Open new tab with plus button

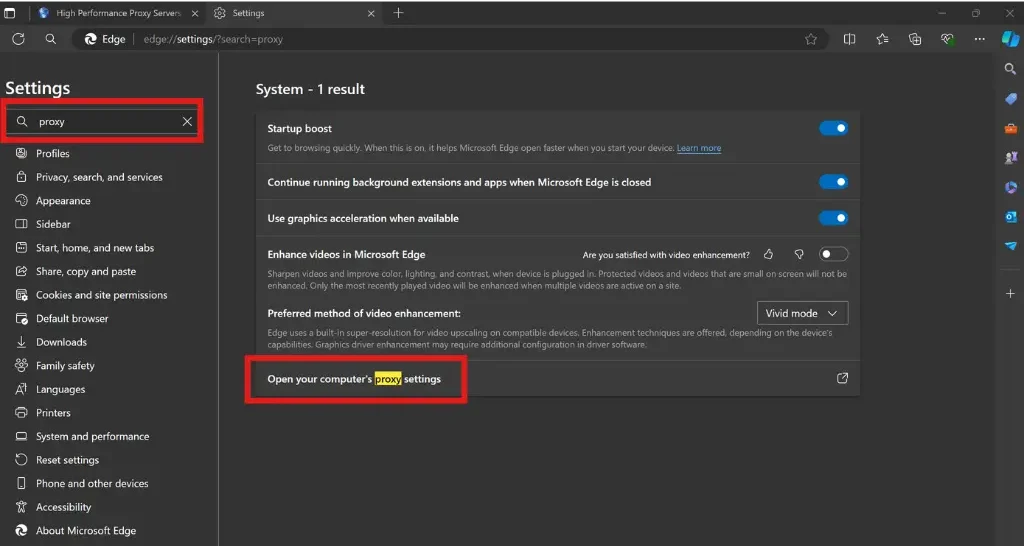pyautogui.click(x=398, y=13)
